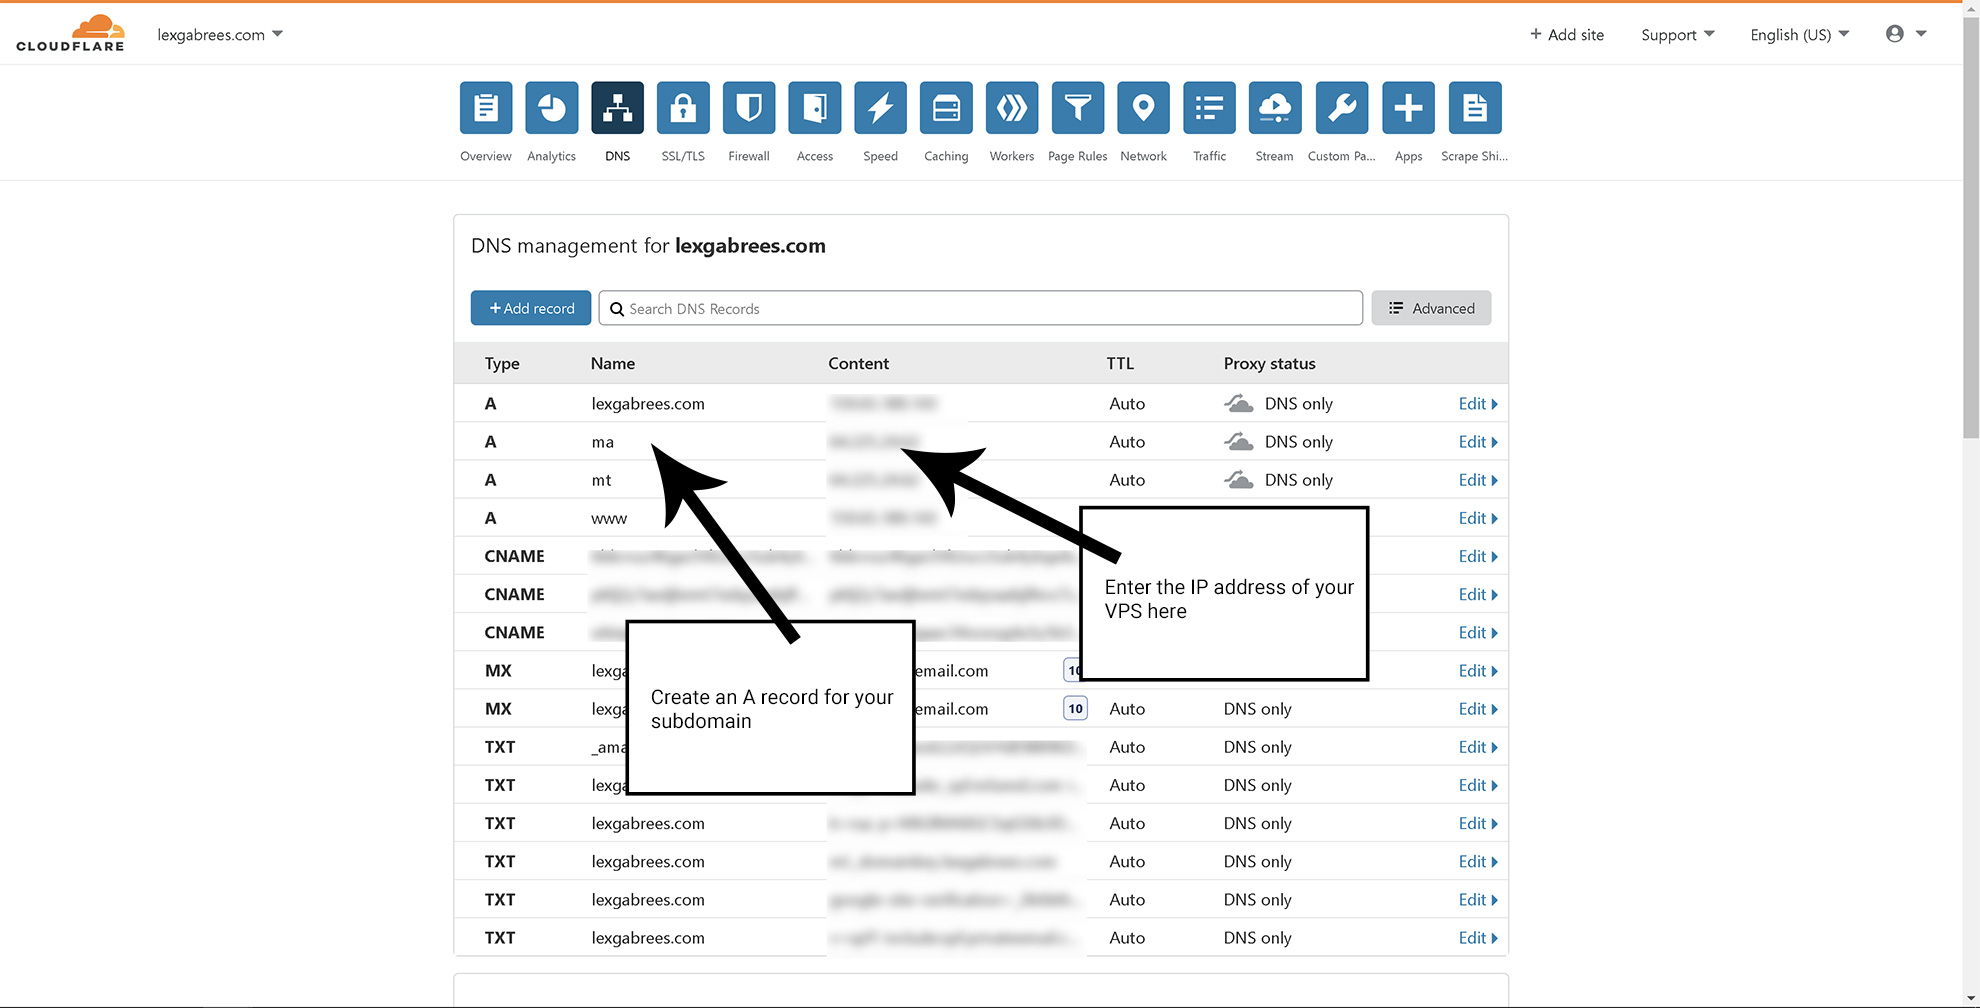1980x1008 pixels.
Task: Edit the ma A record
Action: [1477, 442]
